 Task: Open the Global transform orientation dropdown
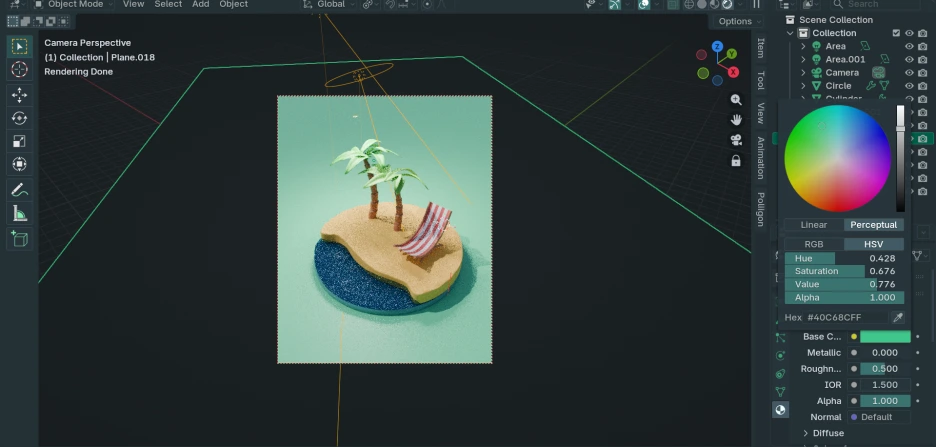tap(329, 4)
